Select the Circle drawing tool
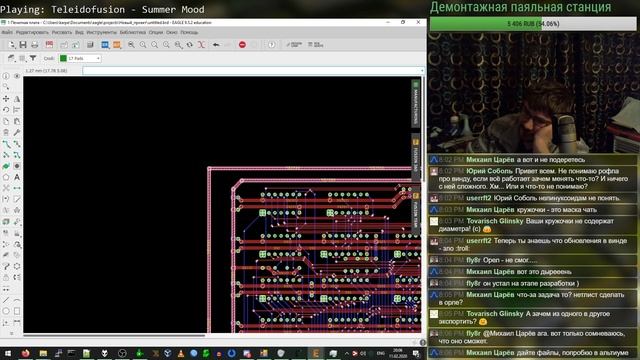Viewport: 640px width, 360px height. 6,311
